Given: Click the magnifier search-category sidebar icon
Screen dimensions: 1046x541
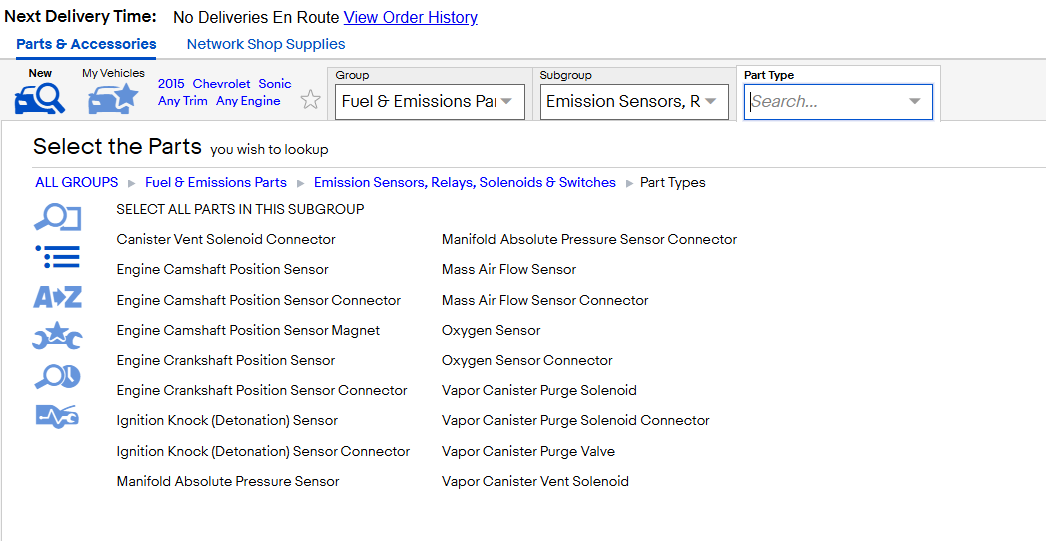Looking at the screenshot, I should (x=57, y=218).
